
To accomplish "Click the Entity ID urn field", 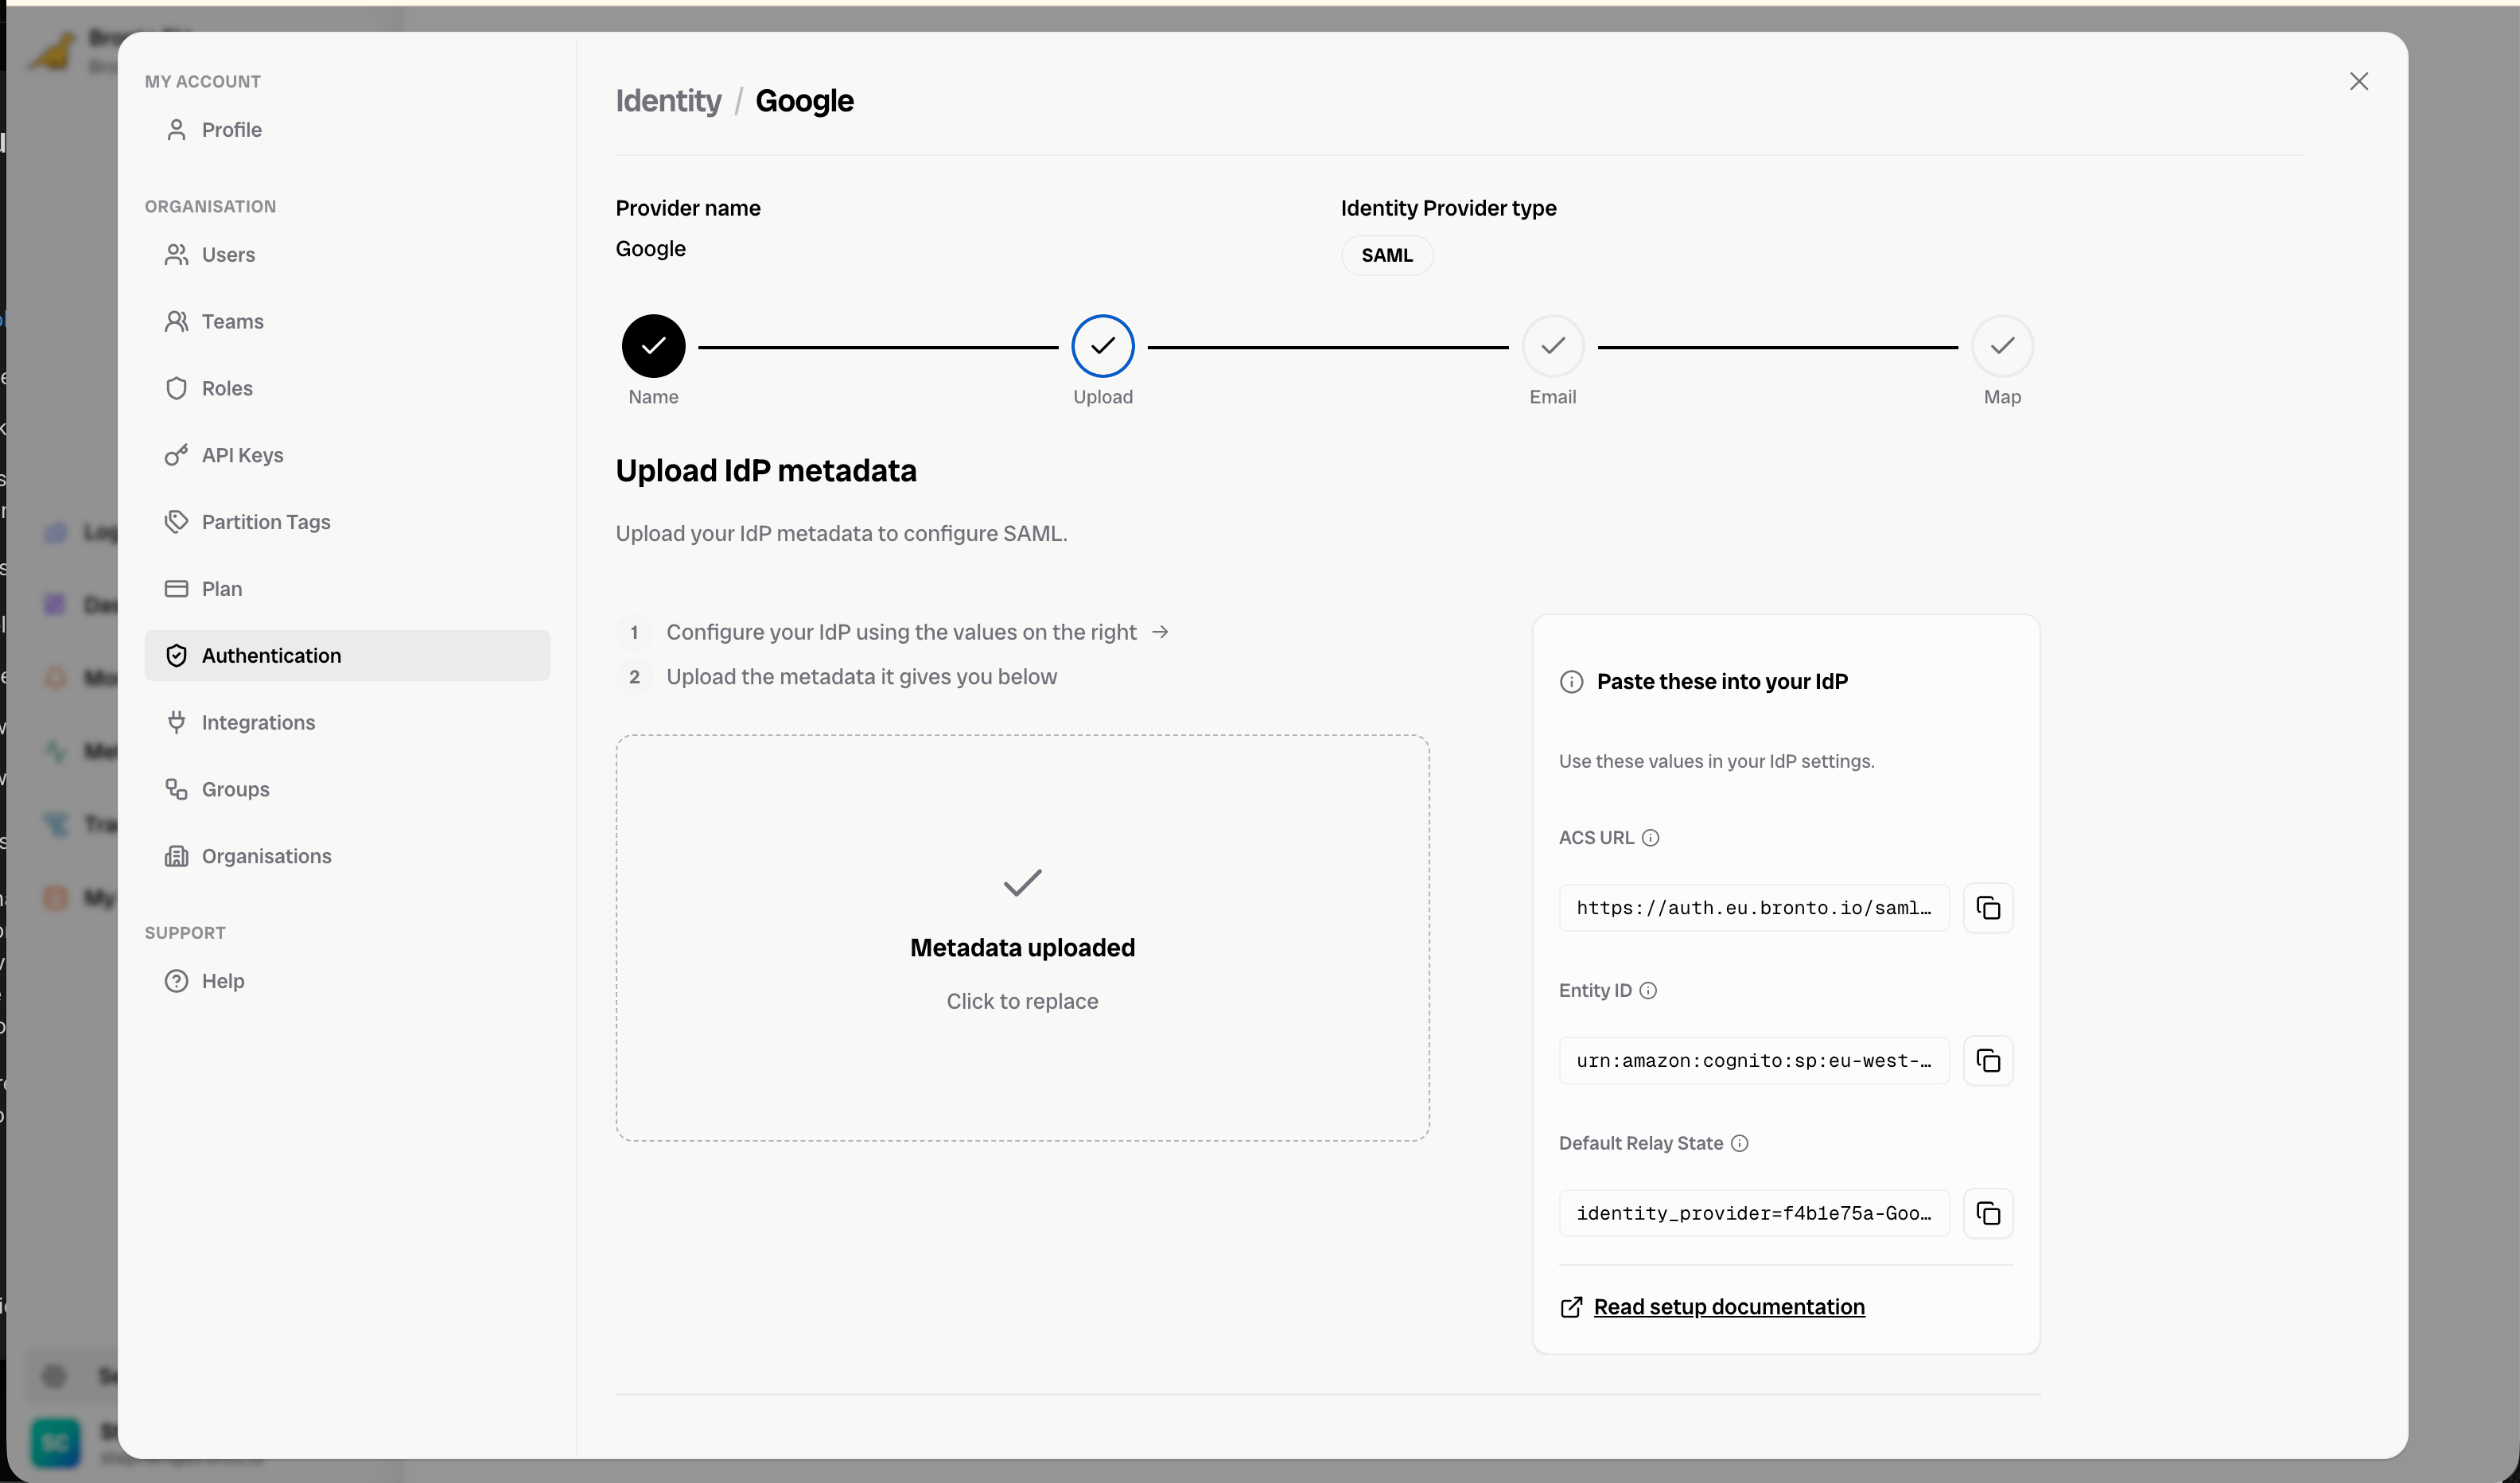I will 1754,1061.
